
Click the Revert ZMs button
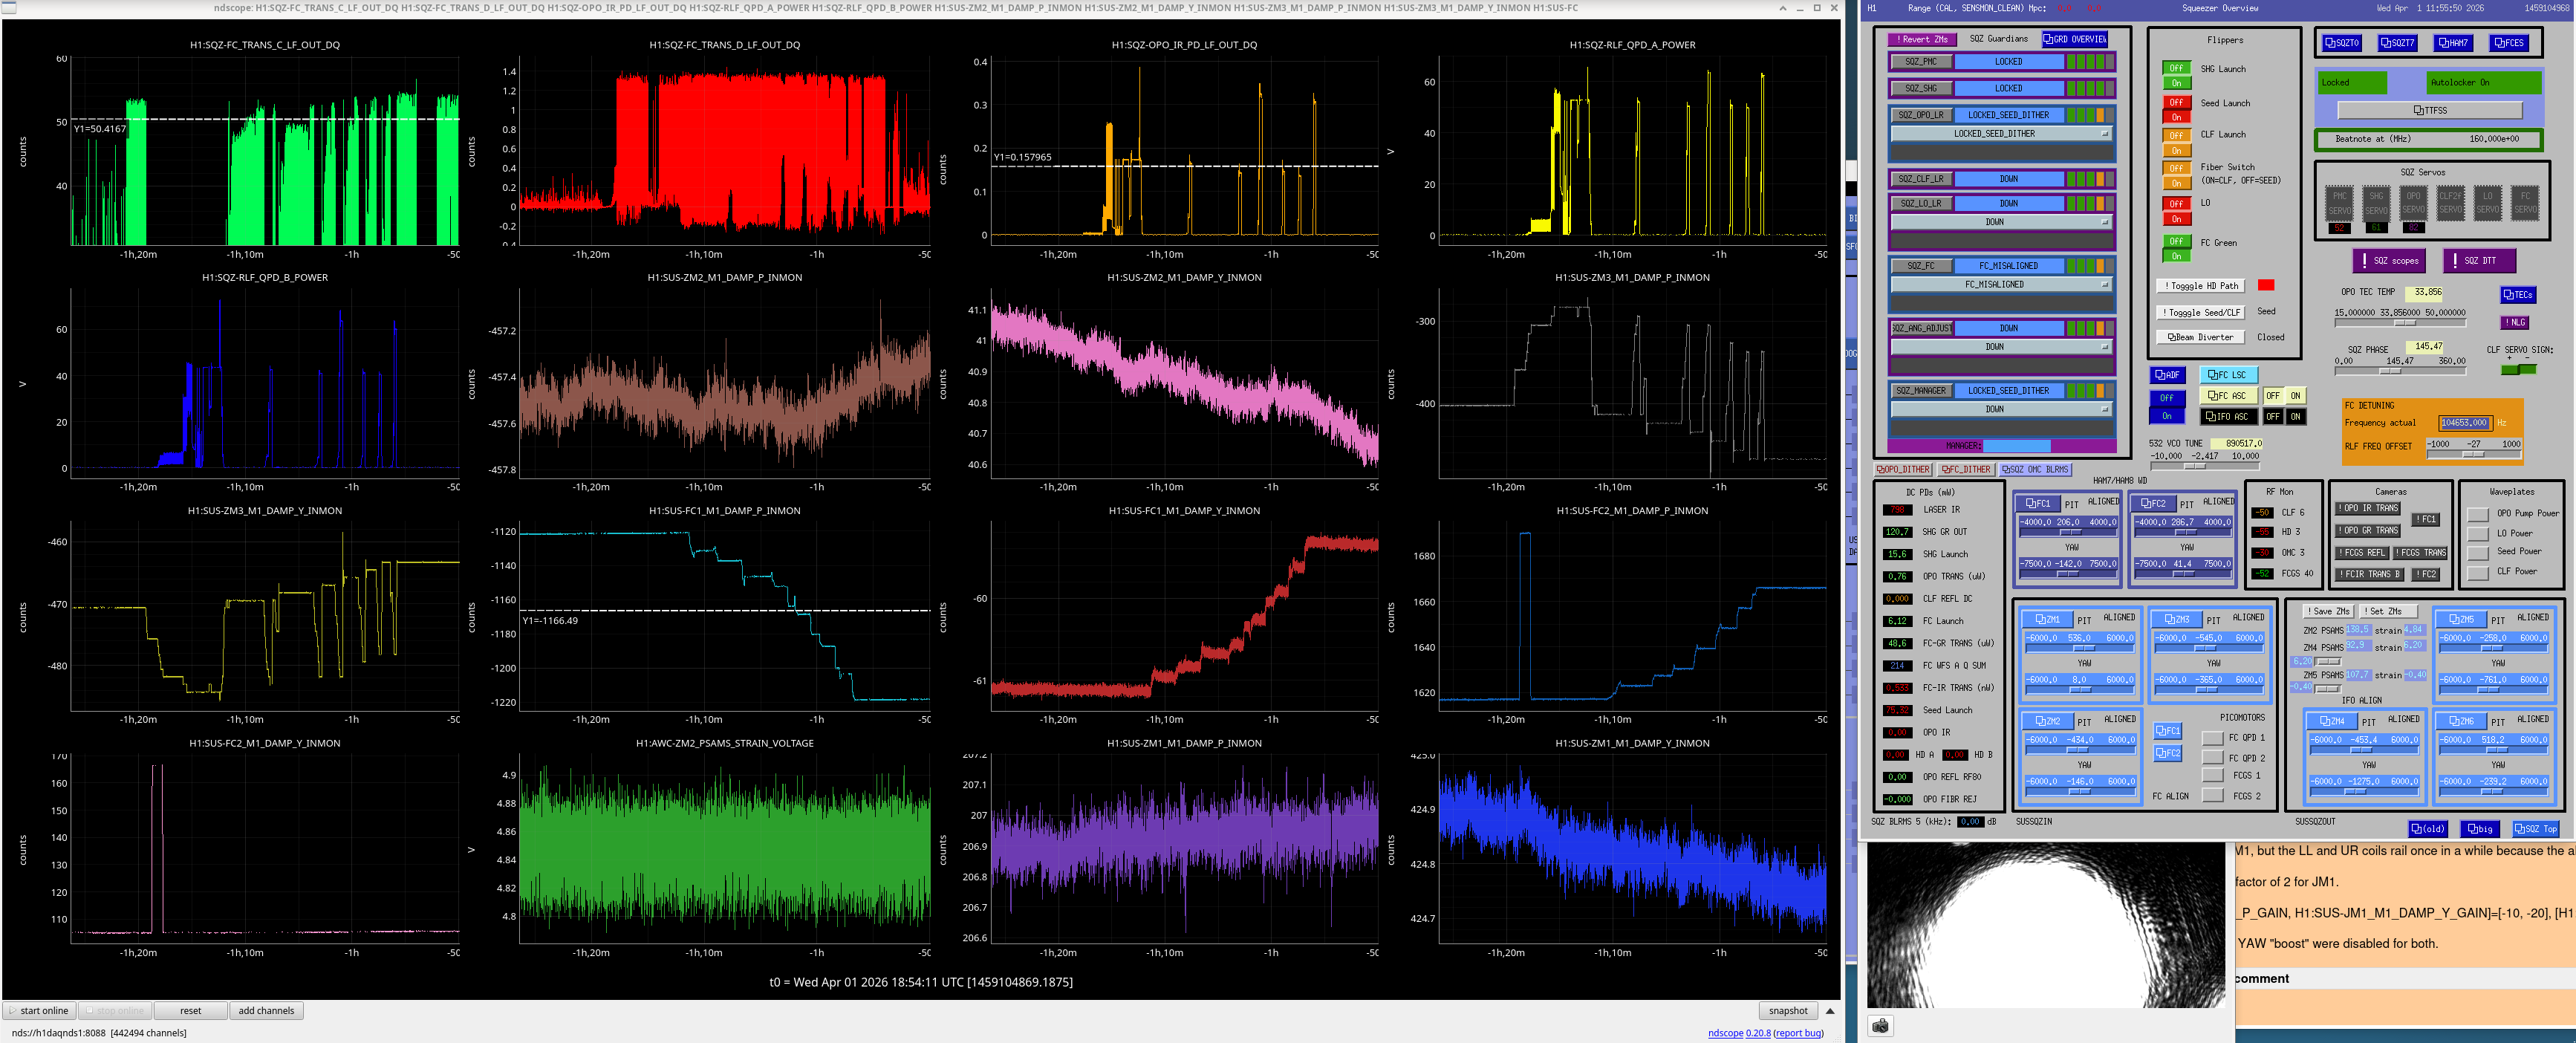1922,39
